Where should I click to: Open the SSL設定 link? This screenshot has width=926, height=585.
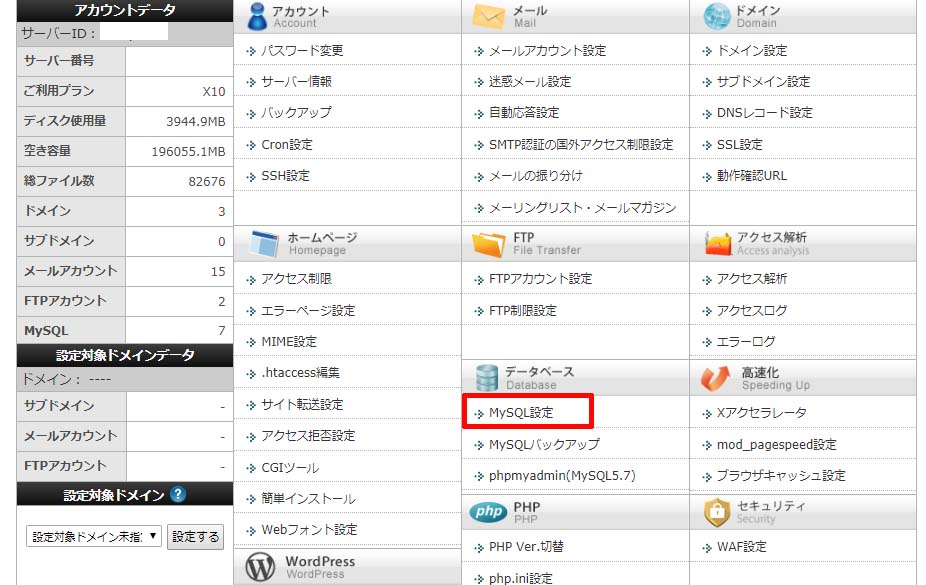coord(739,144)
